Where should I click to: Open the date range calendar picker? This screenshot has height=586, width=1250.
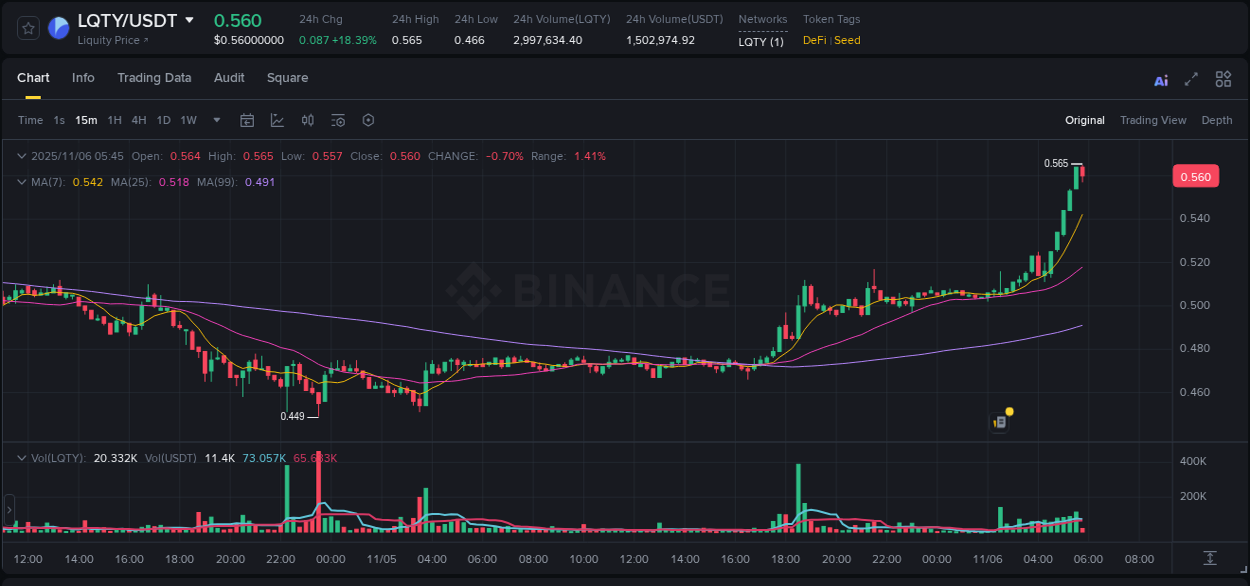point(247,119)
